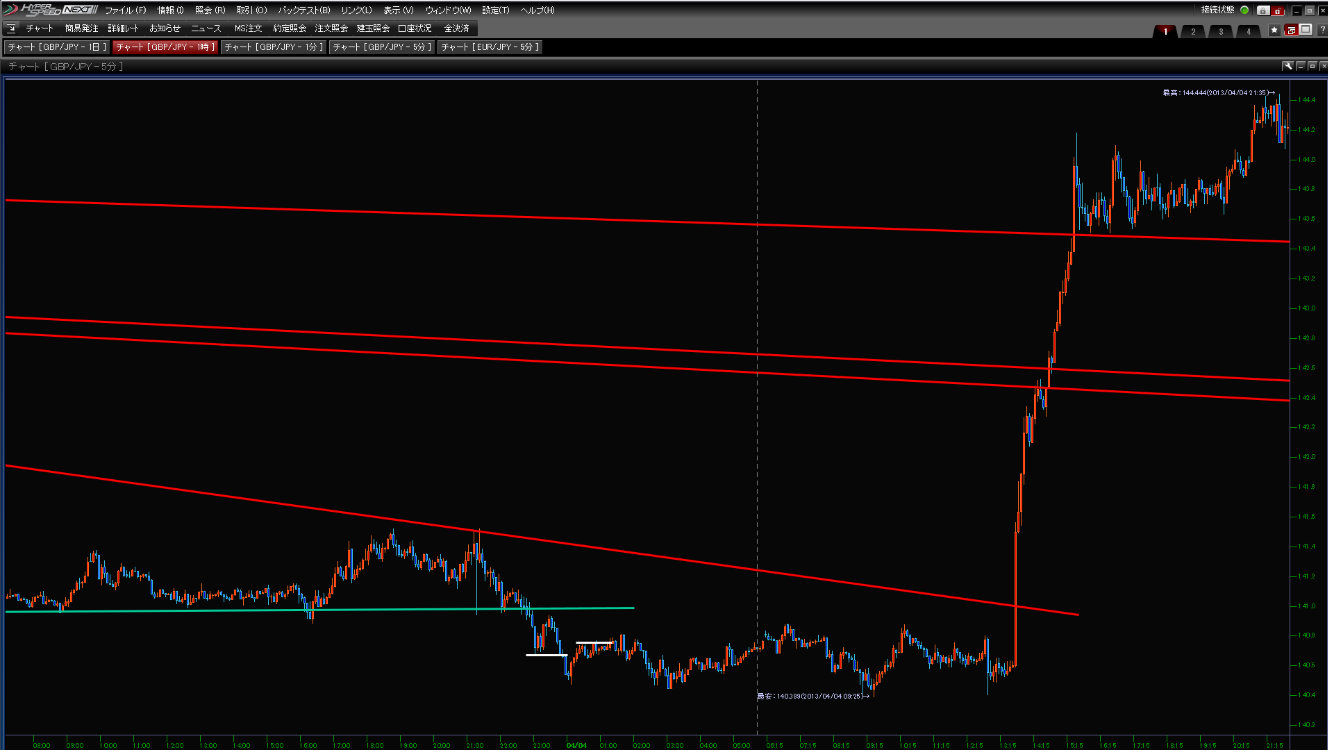Select workspace tab 3
The width and height of the screenshot is (1328, 750).
click(1221, 31)
